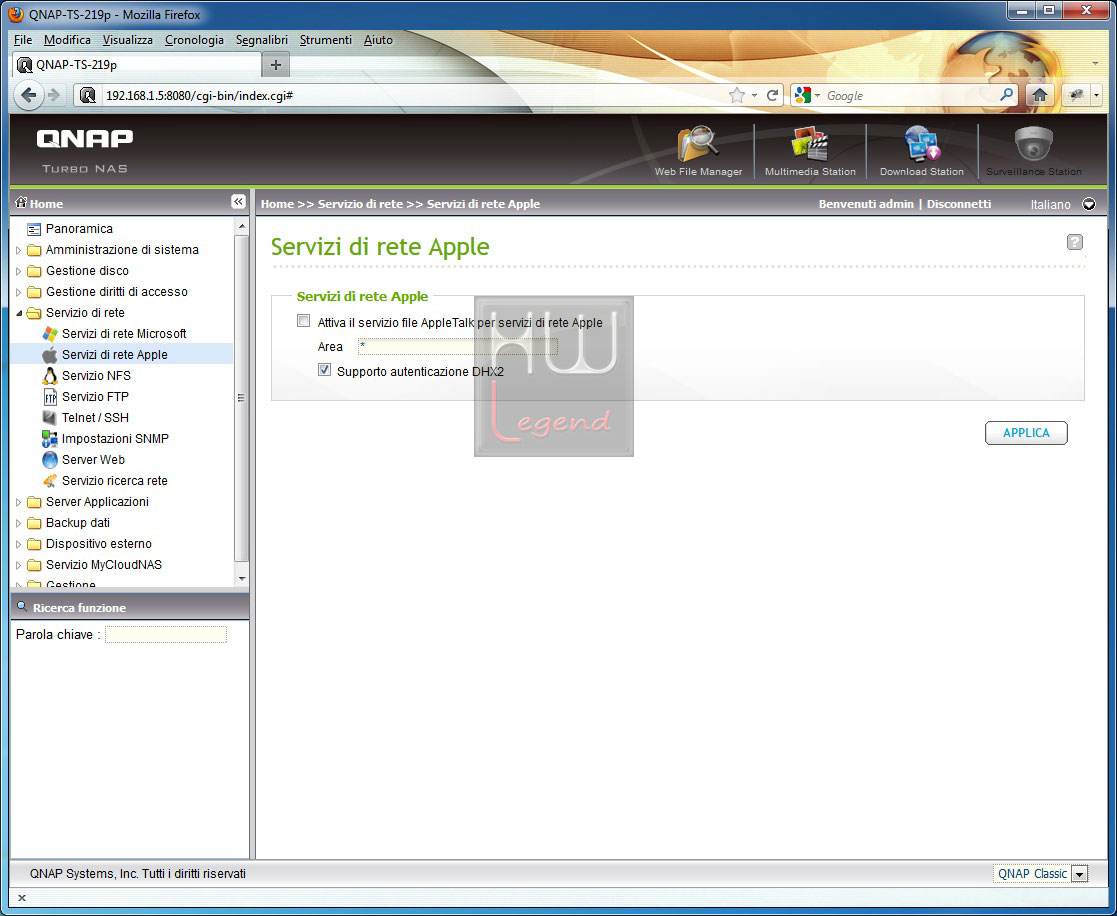
Task: Click Home in the breadcrumb
Action: point(277,204)
